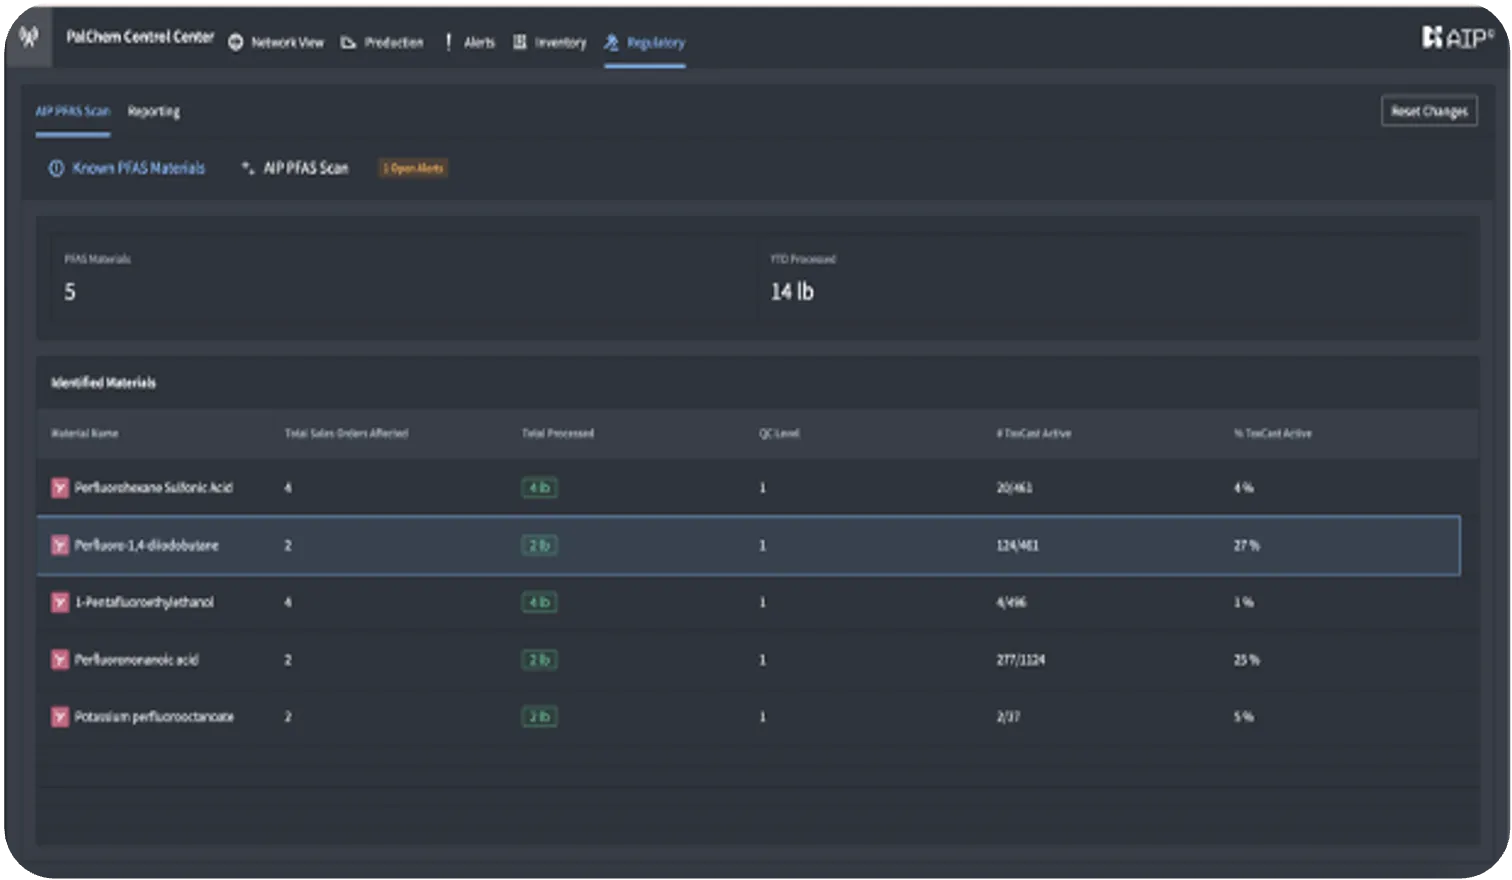Click the % ToxCast Active column header
Screen dimensions: 1512x880
click(1273, 434)
